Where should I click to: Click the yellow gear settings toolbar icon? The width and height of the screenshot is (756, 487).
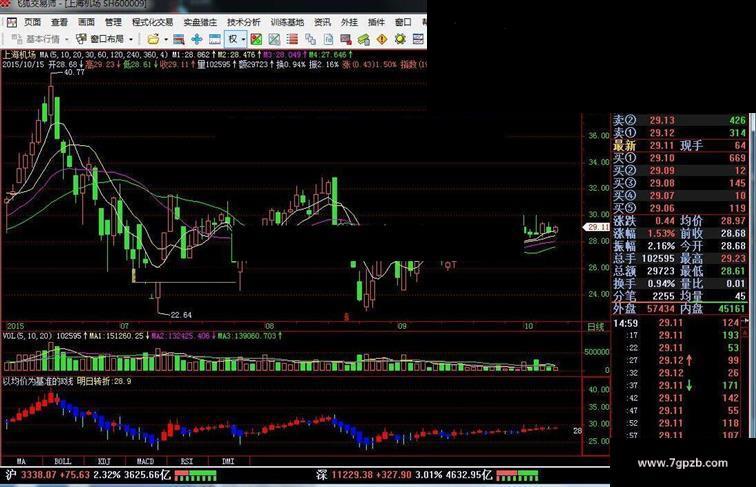point(400,39)
